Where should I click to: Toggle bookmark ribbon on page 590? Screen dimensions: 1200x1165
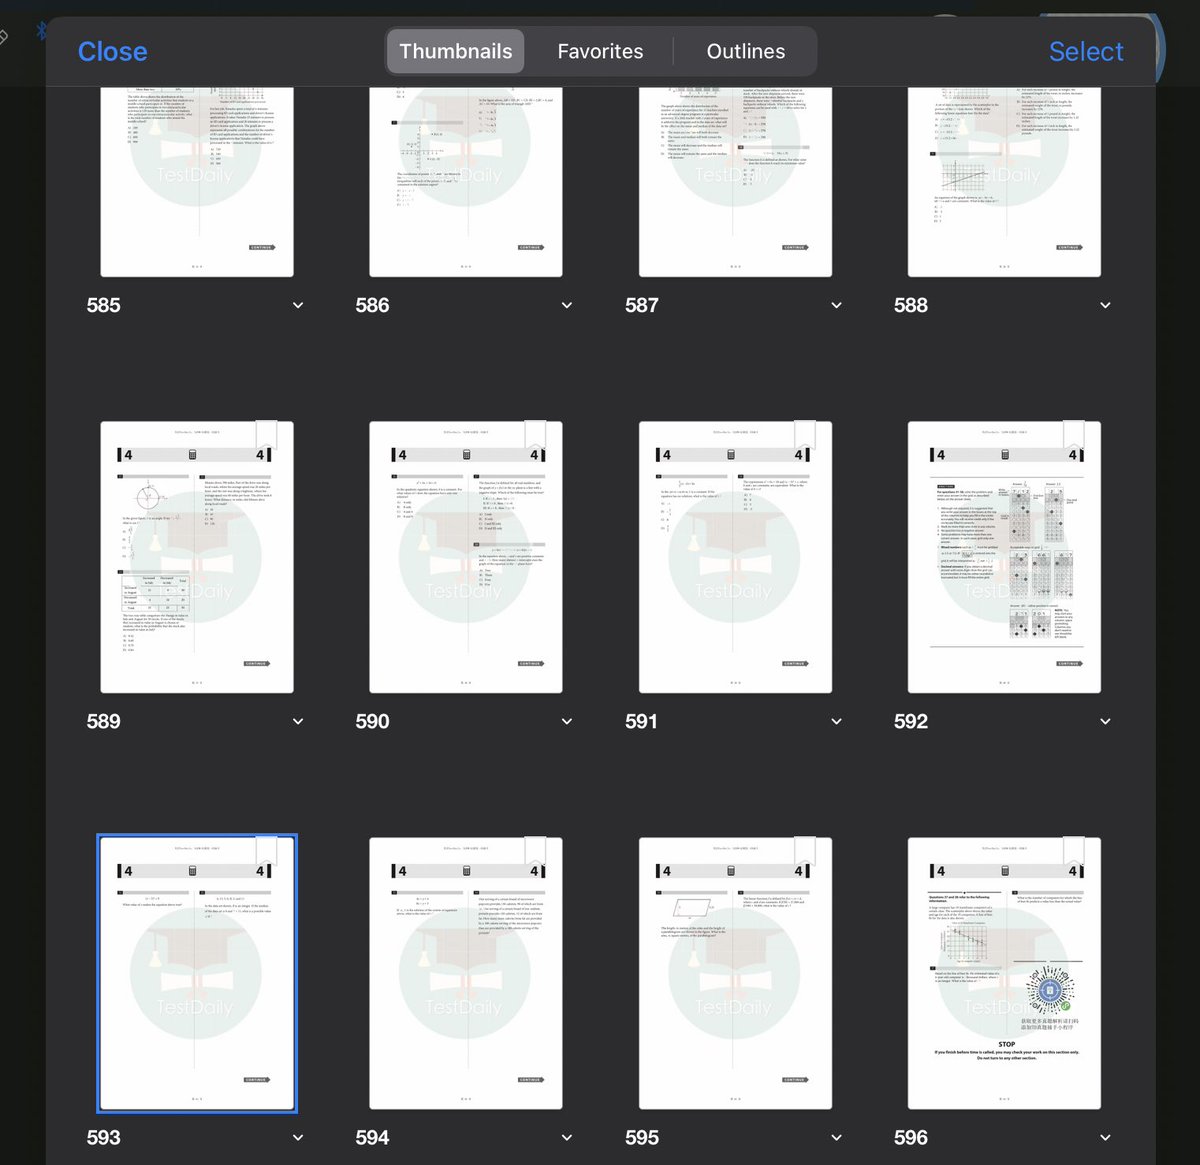535,435
